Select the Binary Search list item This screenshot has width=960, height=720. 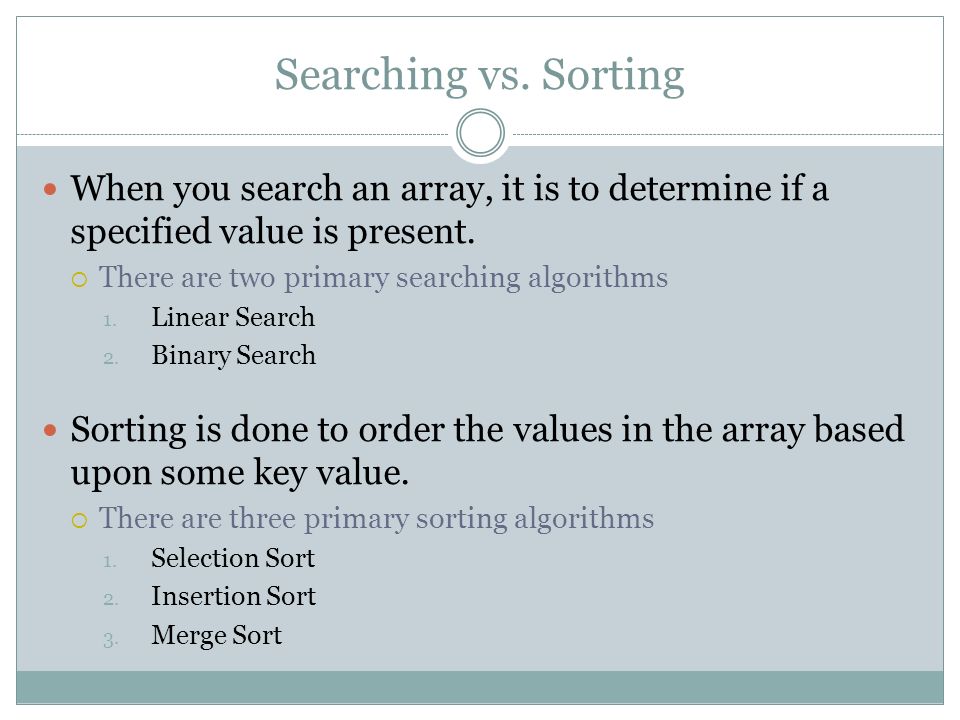234,356
